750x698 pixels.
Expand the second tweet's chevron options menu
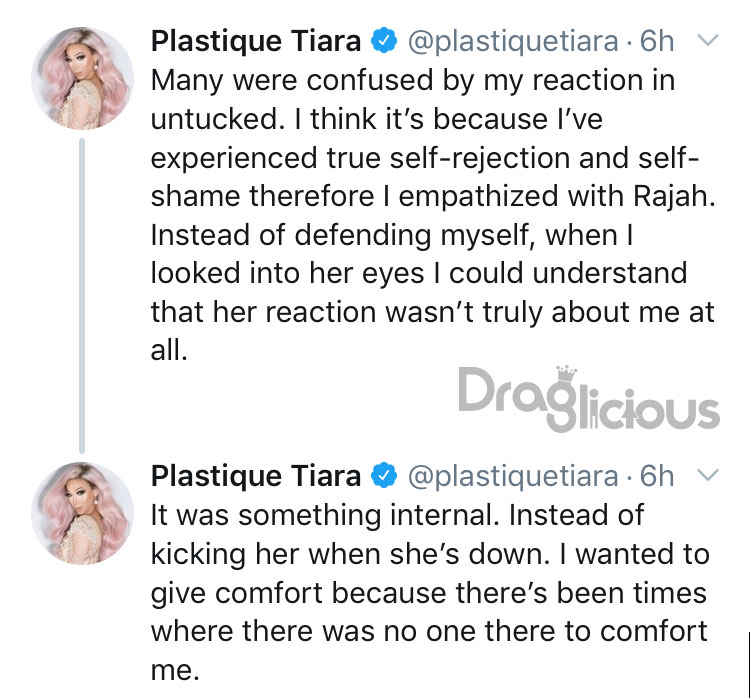pyautogui.click(x=708, y=475)
